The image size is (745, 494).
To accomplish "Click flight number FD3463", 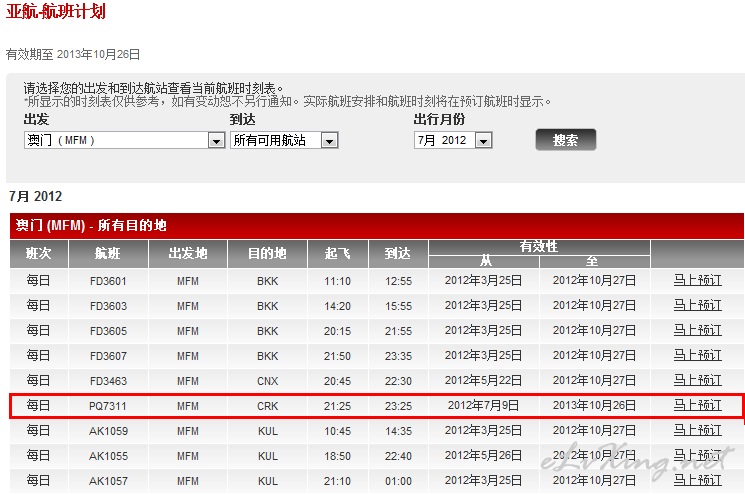I will [108, 381].
